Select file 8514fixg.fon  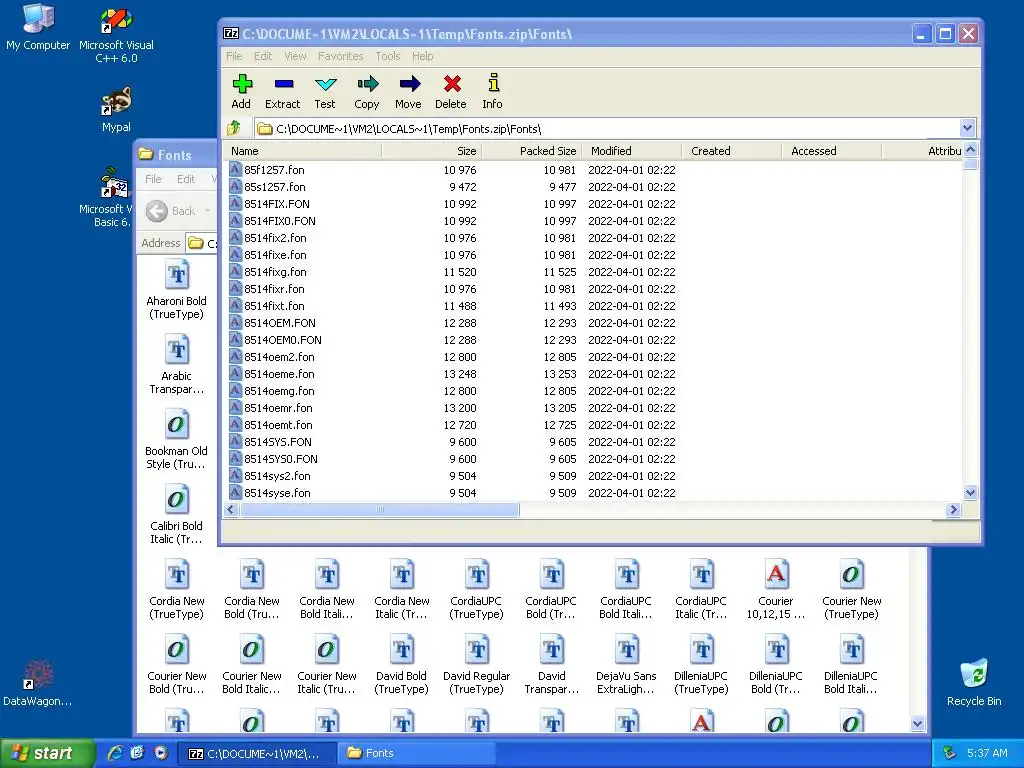click(x=275, y=272)
